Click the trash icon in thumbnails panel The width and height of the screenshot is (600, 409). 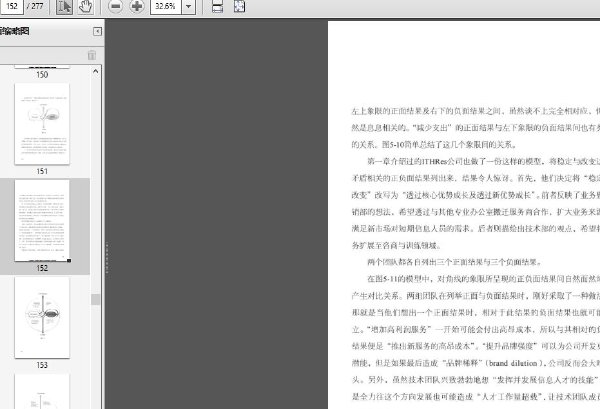(92, 55)
